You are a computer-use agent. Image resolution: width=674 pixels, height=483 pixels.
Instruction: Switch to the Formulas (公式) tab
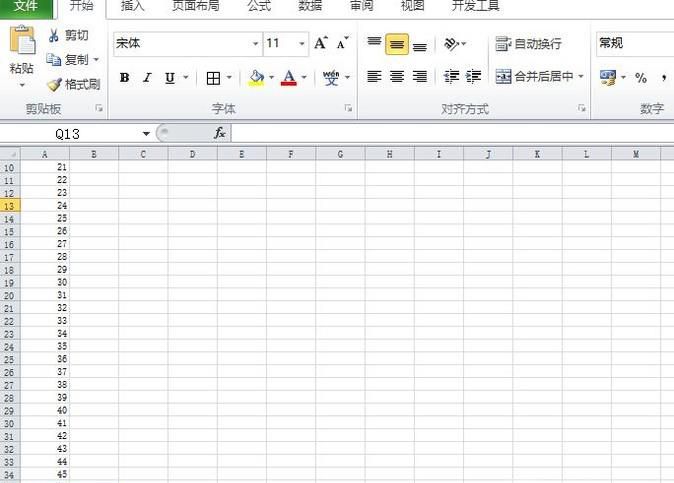[x=259, y=6]
